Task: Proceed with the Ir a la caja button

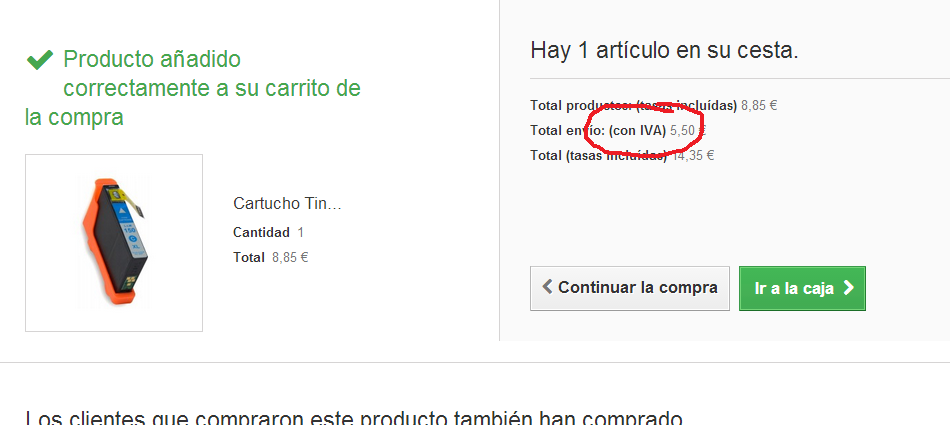Action: tap(802, 288)
